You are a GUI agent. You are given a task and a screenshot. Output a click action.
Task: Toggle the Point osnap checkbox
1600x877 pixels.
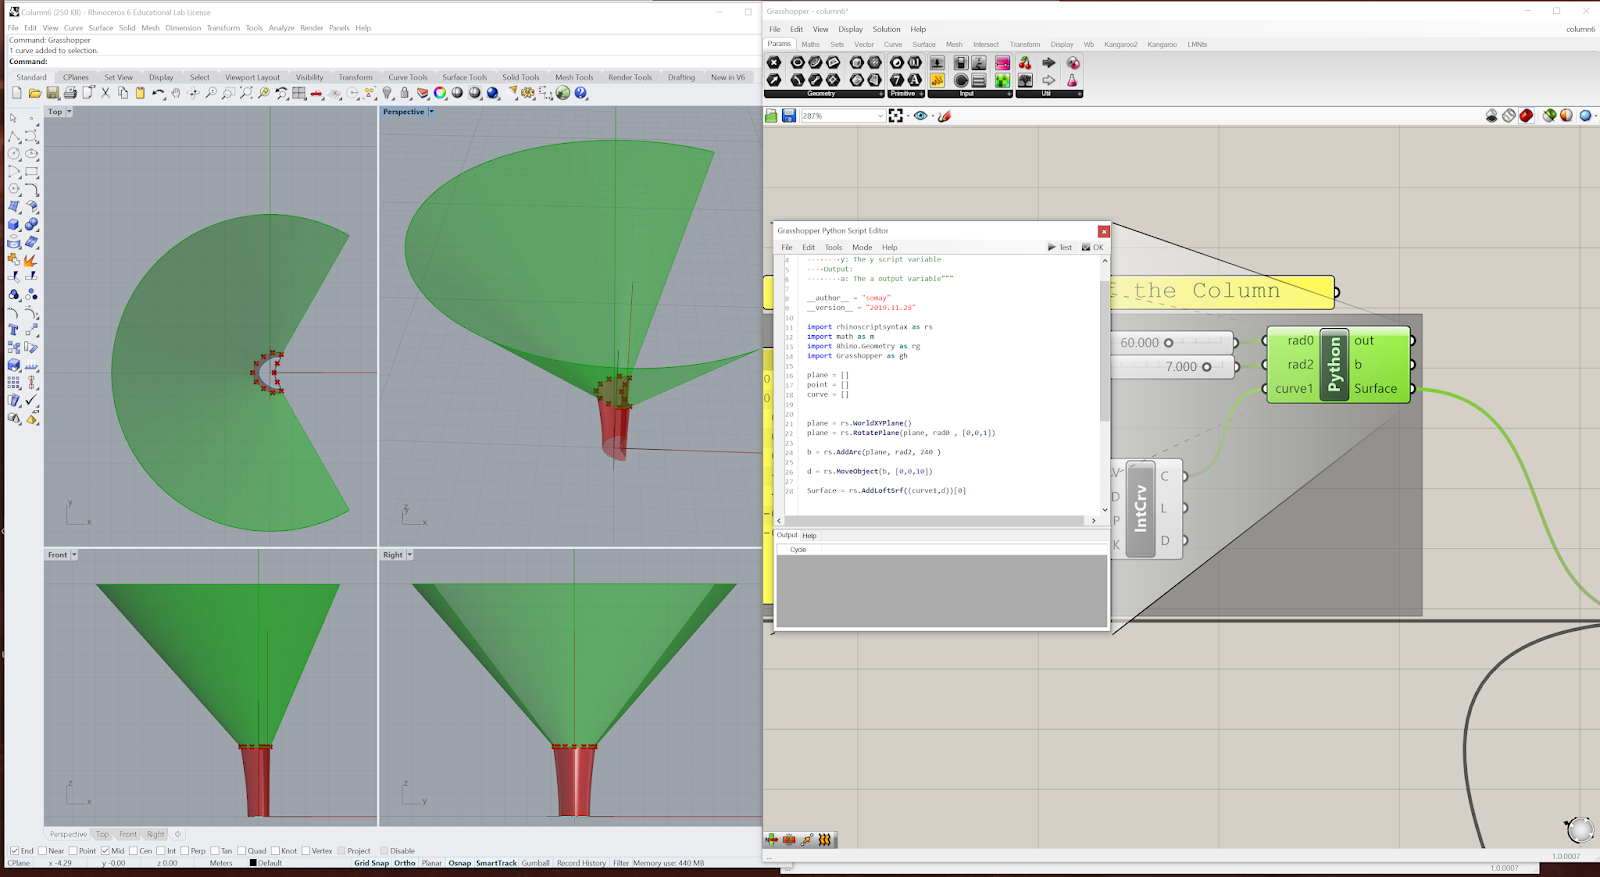(x=73, y=851)
